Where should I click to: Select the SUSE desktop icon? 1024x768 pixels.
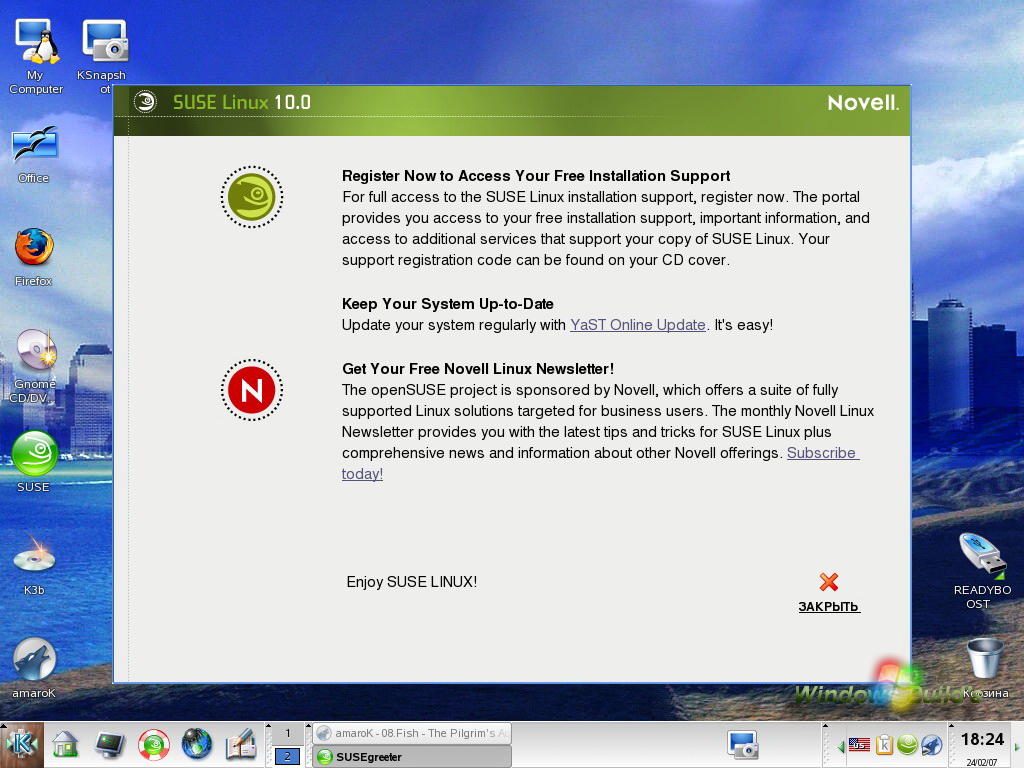(x=34, y=461)
